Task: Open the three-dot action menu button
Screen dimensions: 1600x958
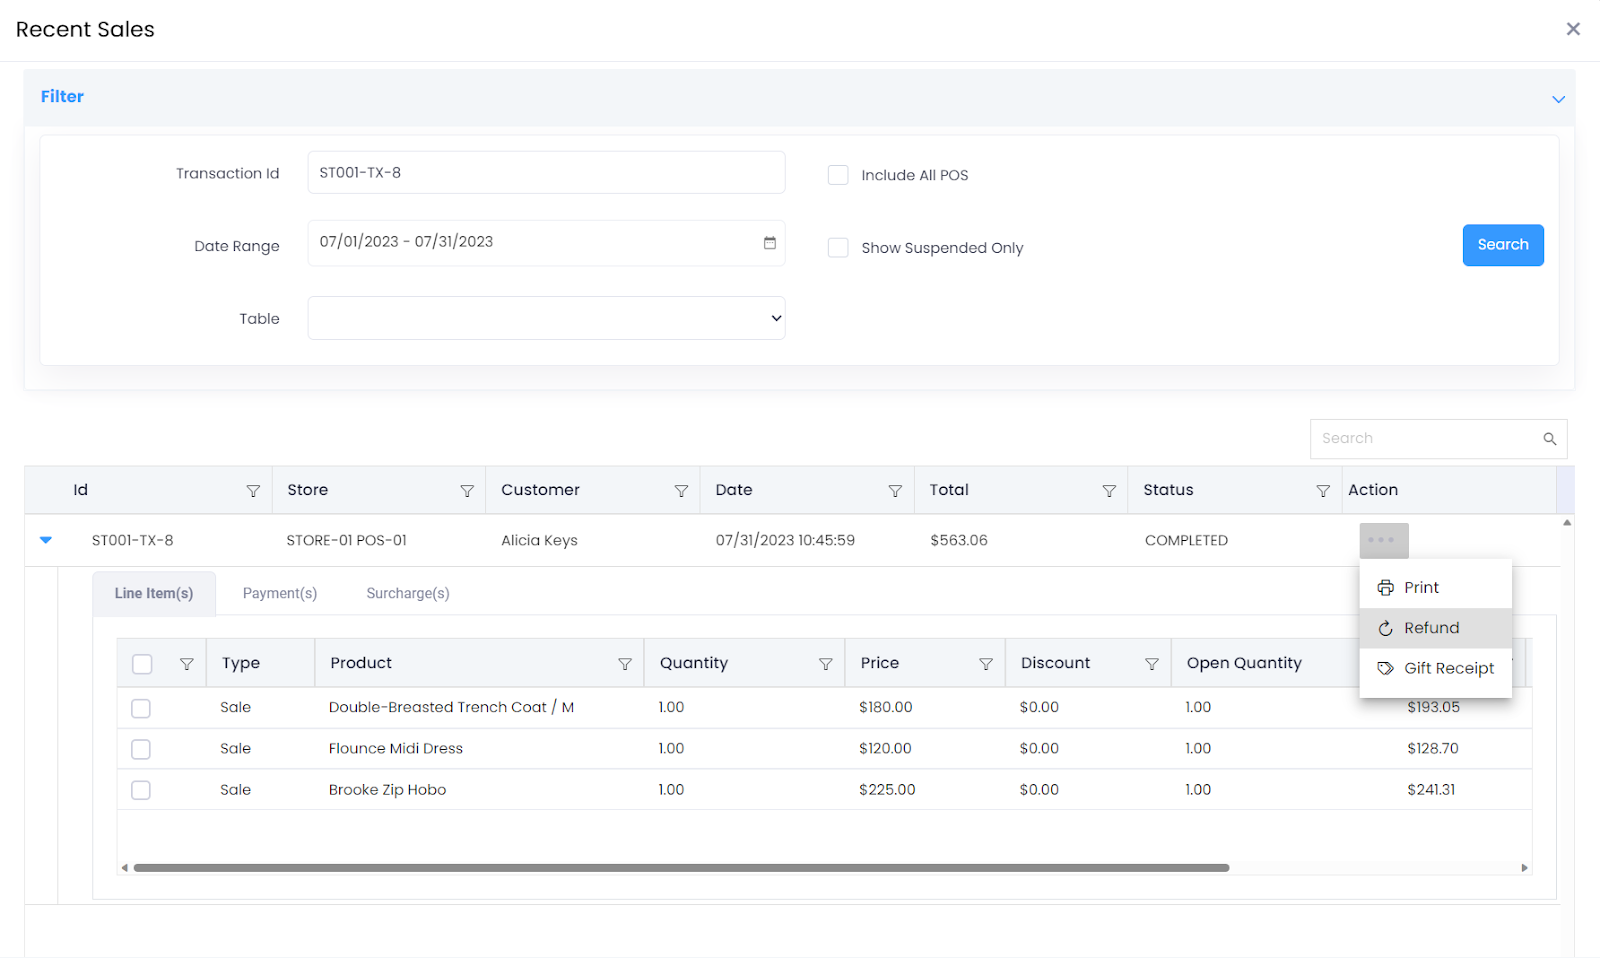Action: coord(1383,540)
